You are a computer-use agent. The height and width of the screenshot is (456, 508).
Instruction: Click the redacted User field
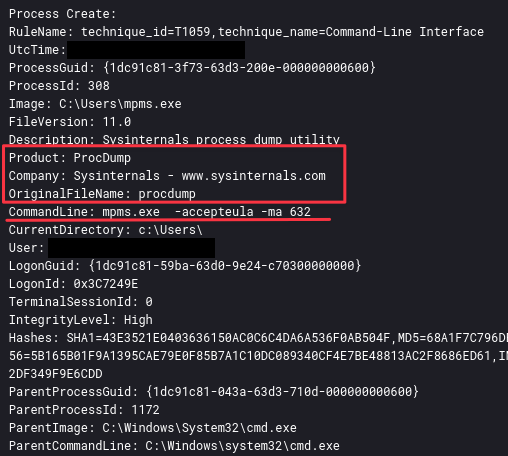(x=131, y=248)
